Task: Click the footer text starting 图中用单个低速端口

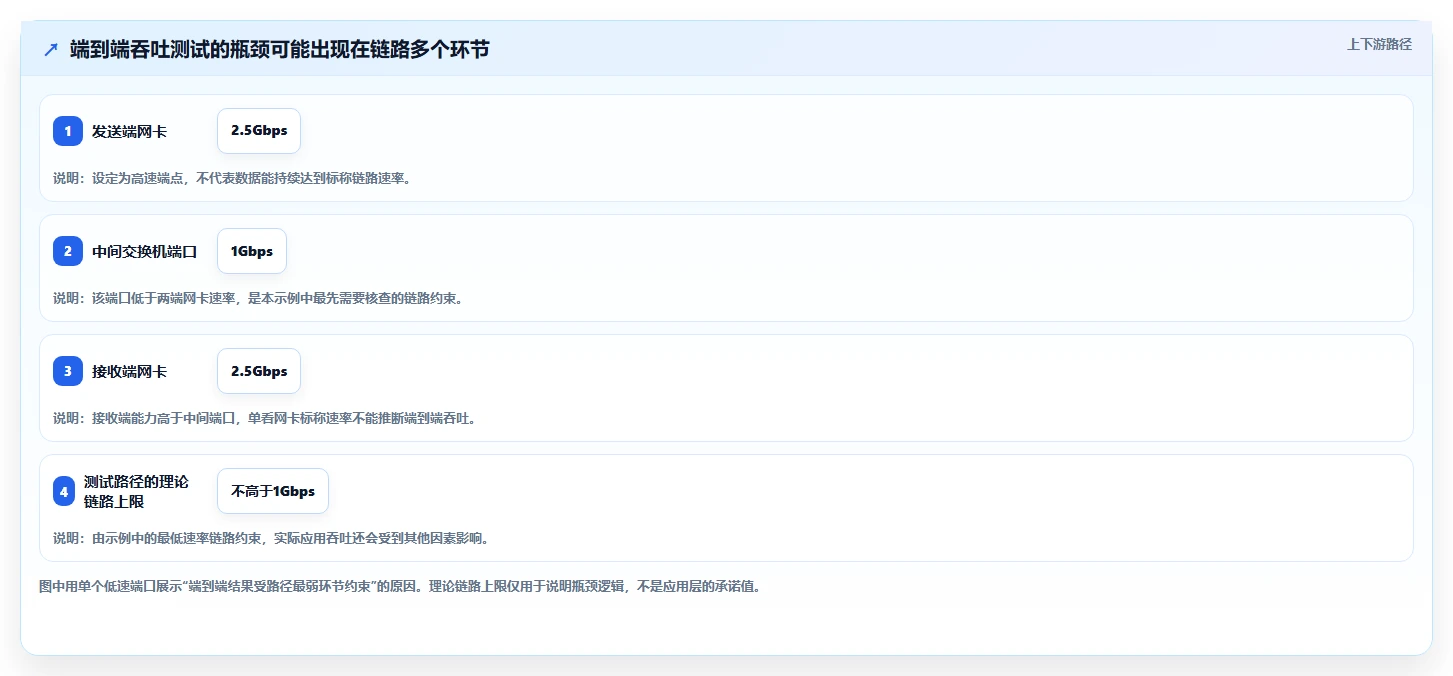Action: tap(400, 587)
